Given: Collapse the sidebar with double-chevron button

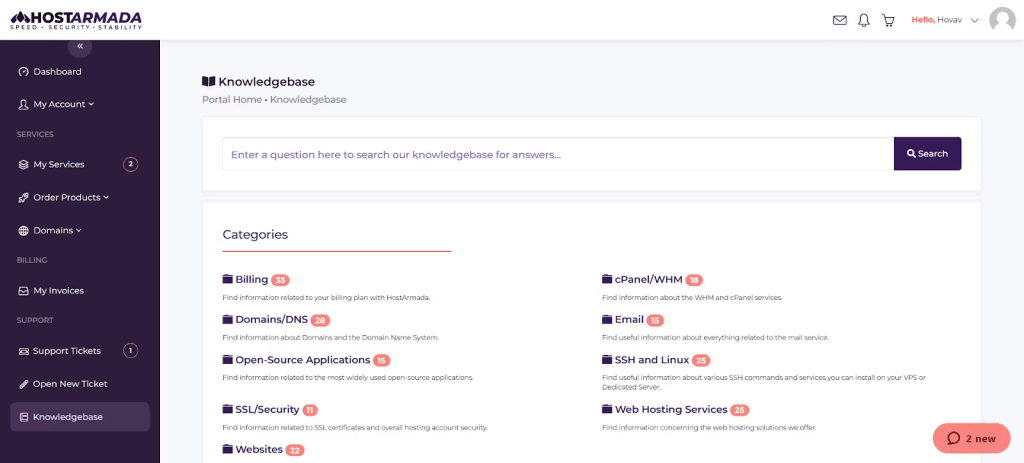Looking at the screenshot, I should coord(80,46).
